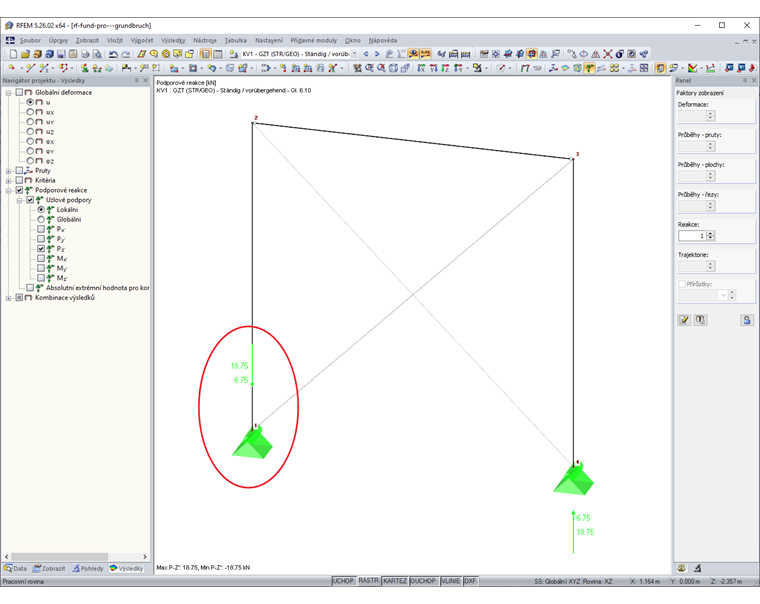Open the Výpočet menu
Screen dimensions: 760x604
tap(142, 40)
